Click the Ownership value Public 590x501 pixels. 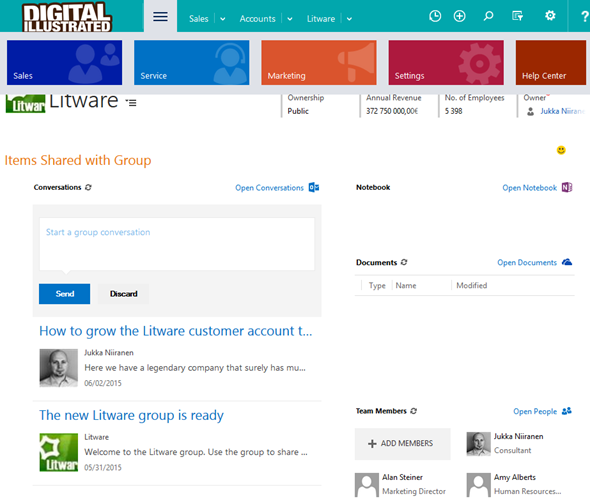[x=298, y=111]
